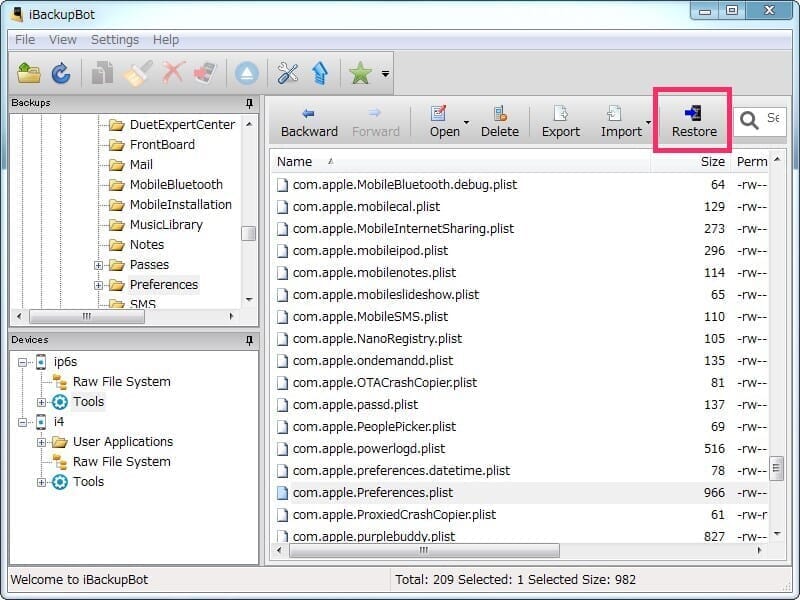The image size is (800, 600).
Task: Open the Settings menu
Action: [114, 39]
